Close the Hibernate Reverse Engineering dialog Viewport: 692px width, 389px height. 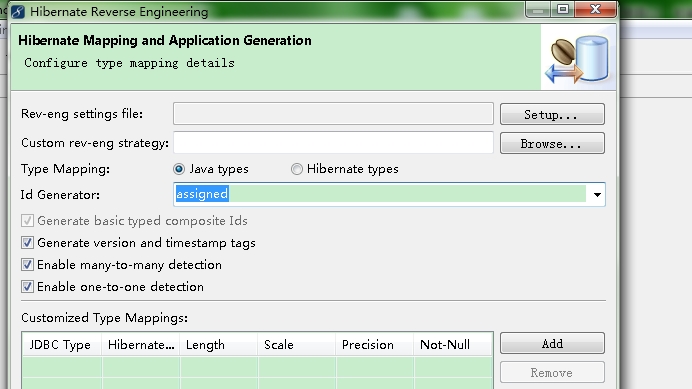pos(595,10)
